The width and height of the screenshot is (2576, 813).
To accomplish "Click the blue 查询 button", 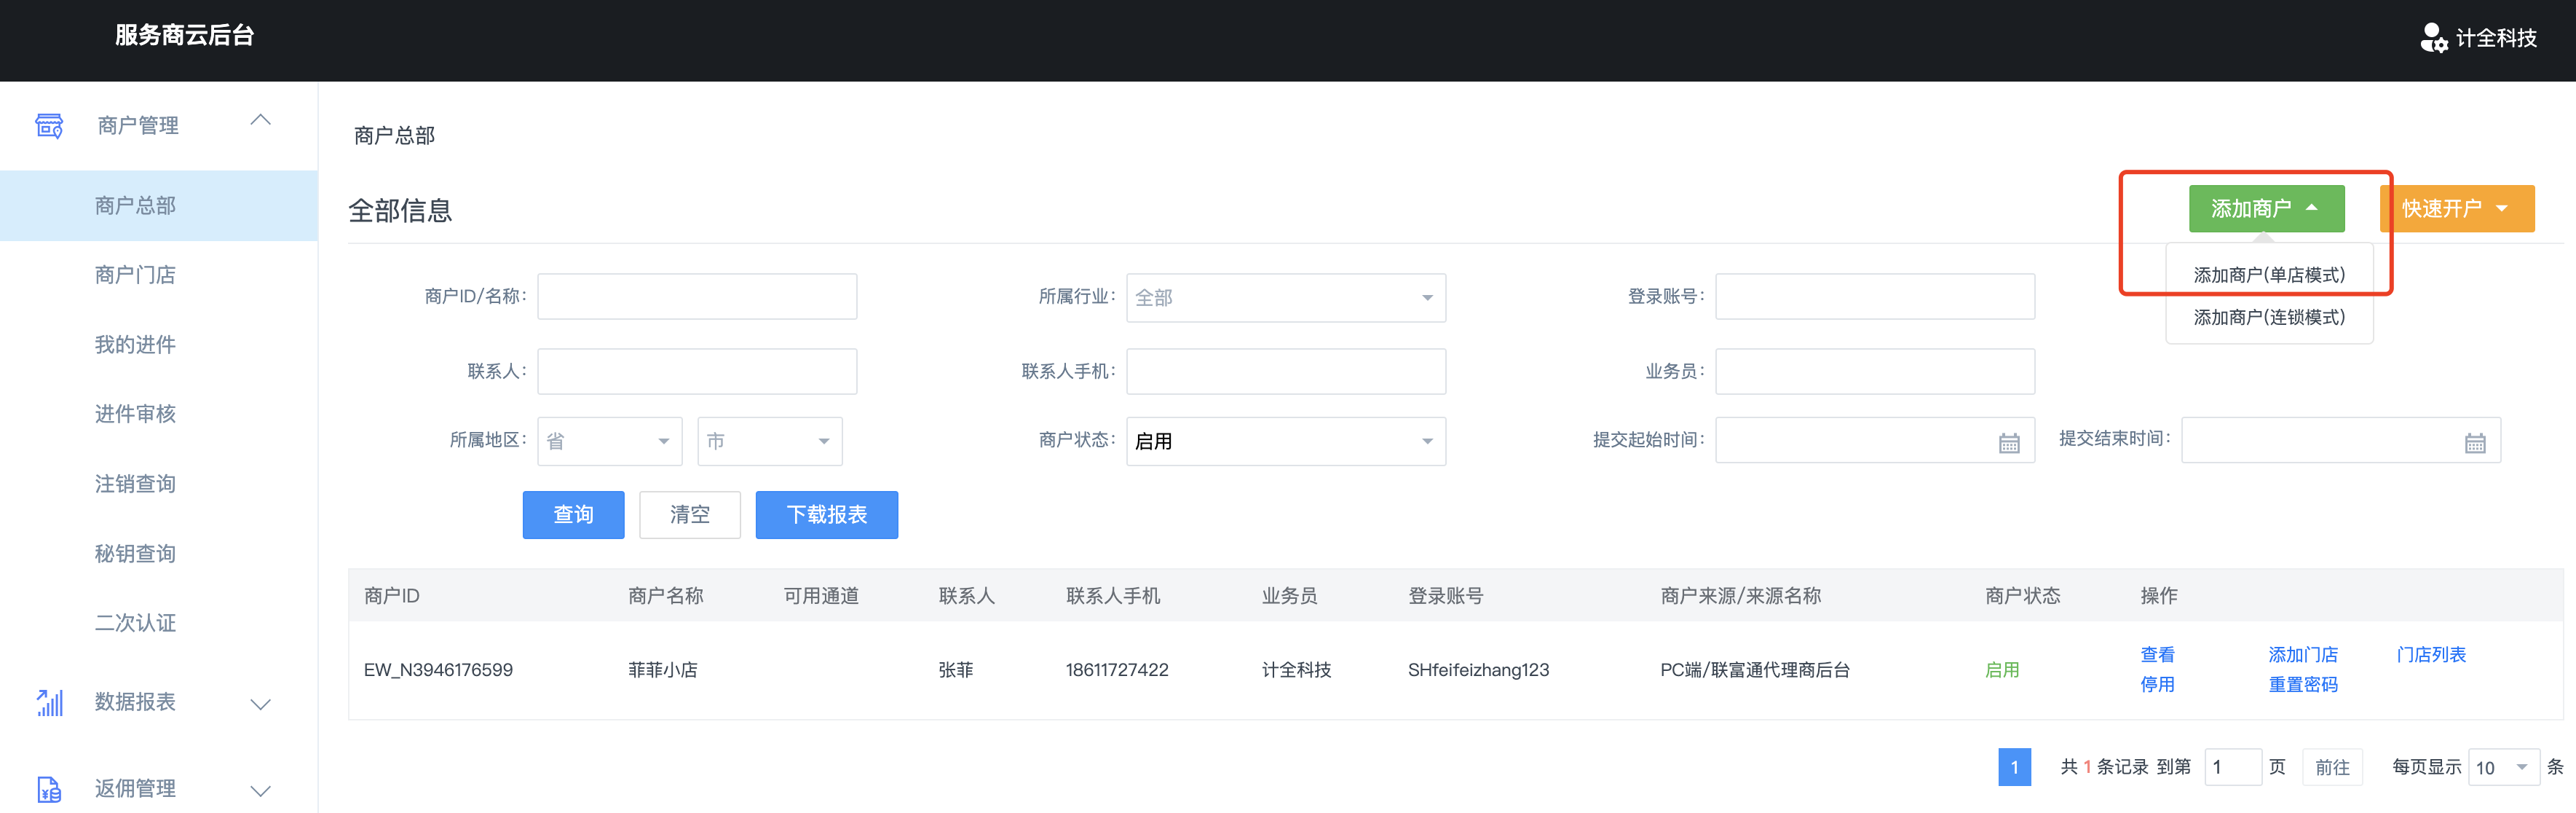I will 573,514.
